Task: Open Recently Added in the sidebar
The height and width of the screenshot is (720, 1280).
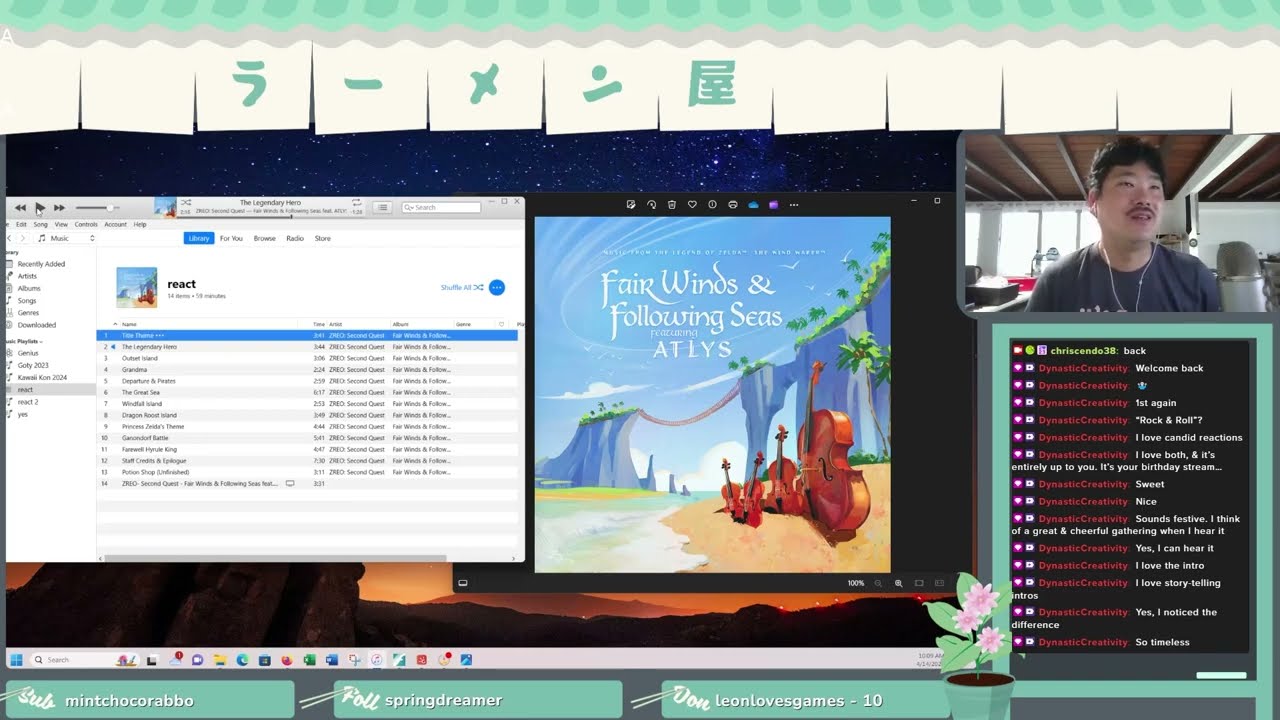Action: (41, 264)
